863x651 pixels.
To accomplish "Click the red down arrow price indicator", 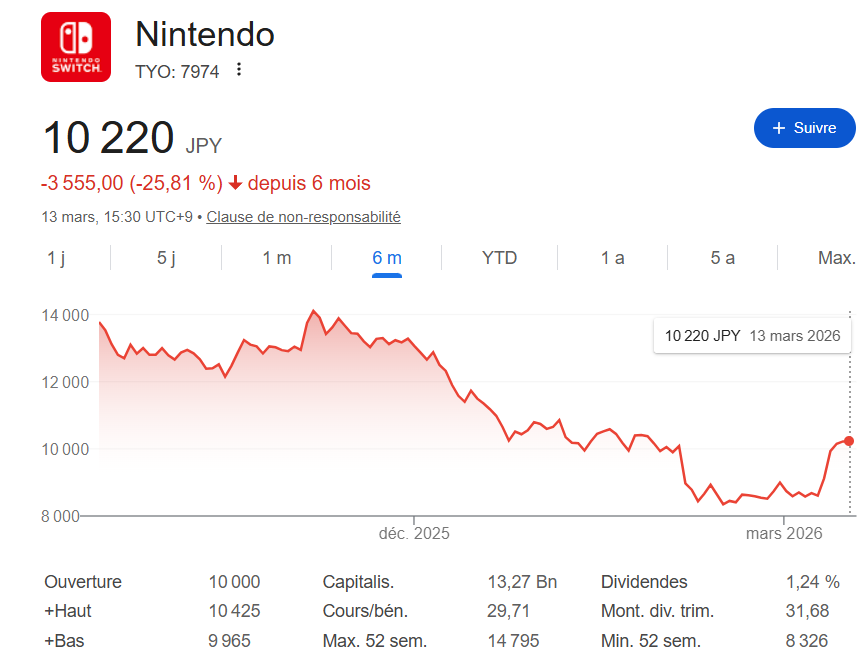I will pyautogui.click(x=235, y=184).
